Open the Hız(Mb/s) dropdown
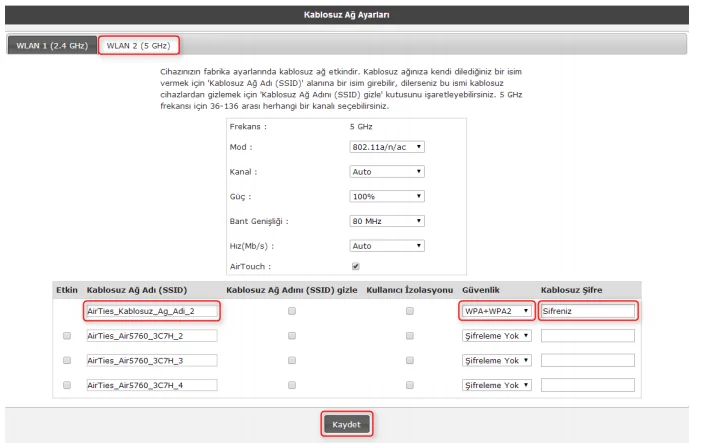The height and width of the screenshot is (443, 718). click(x=387, y=244)
